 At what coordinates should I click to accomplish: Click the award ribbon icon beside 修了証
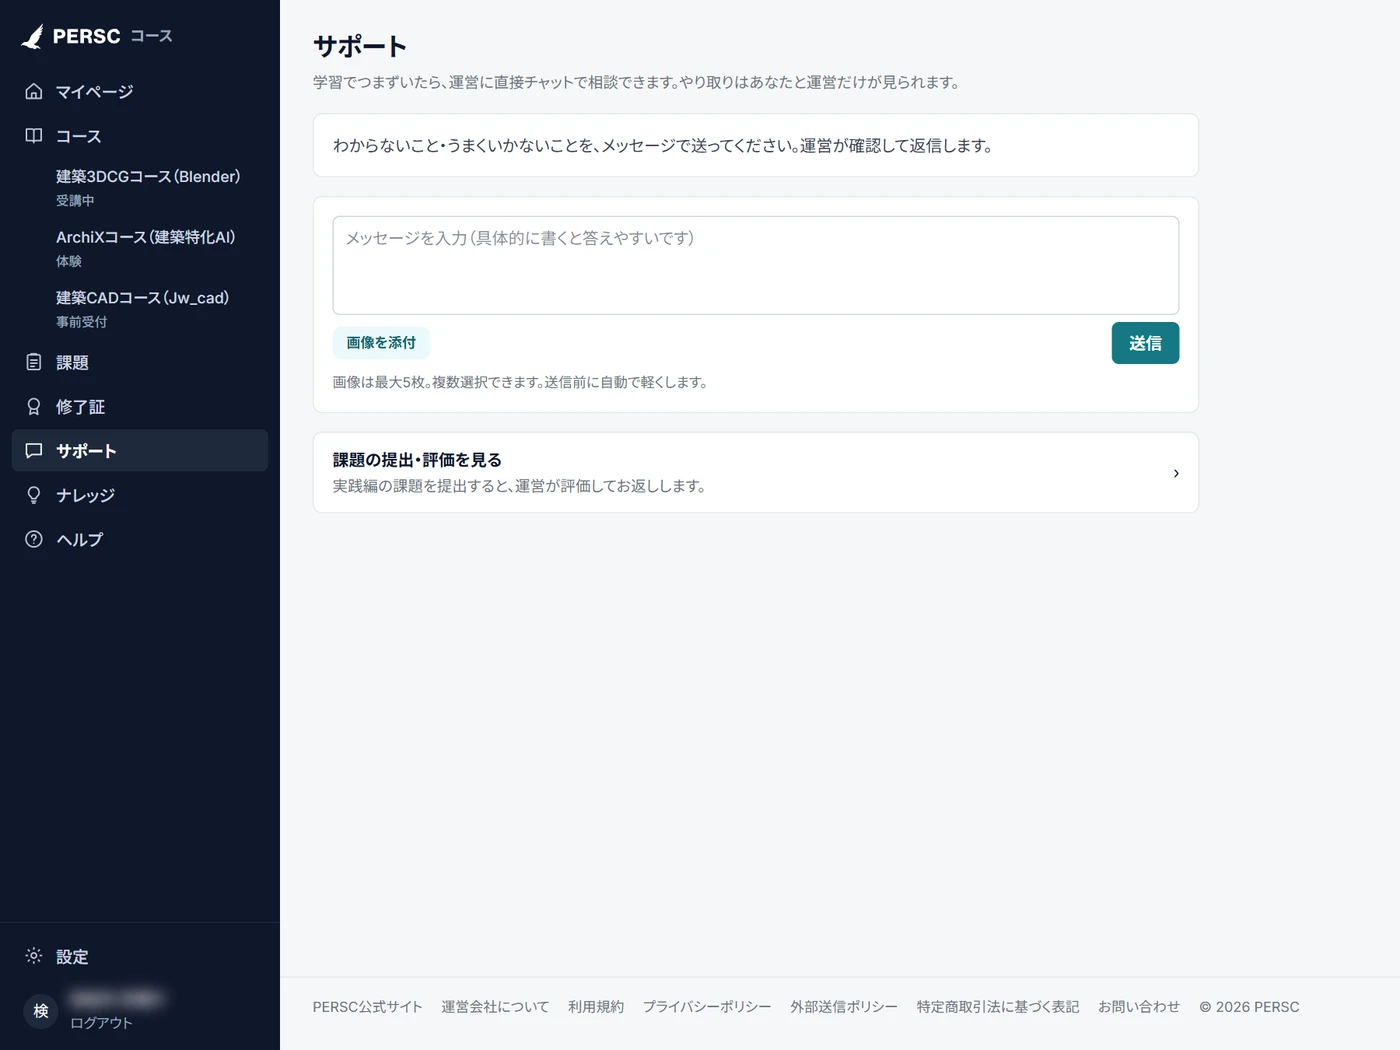tap(34, 406)
